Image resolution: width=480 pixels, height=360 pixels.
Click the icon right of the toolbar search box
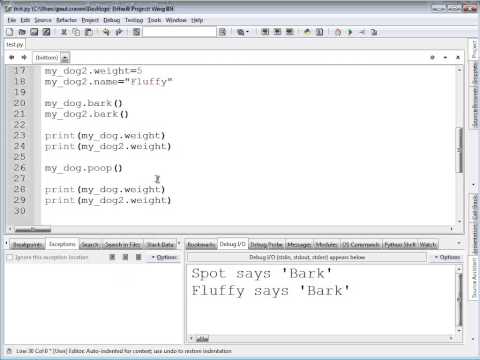(223, 32)
